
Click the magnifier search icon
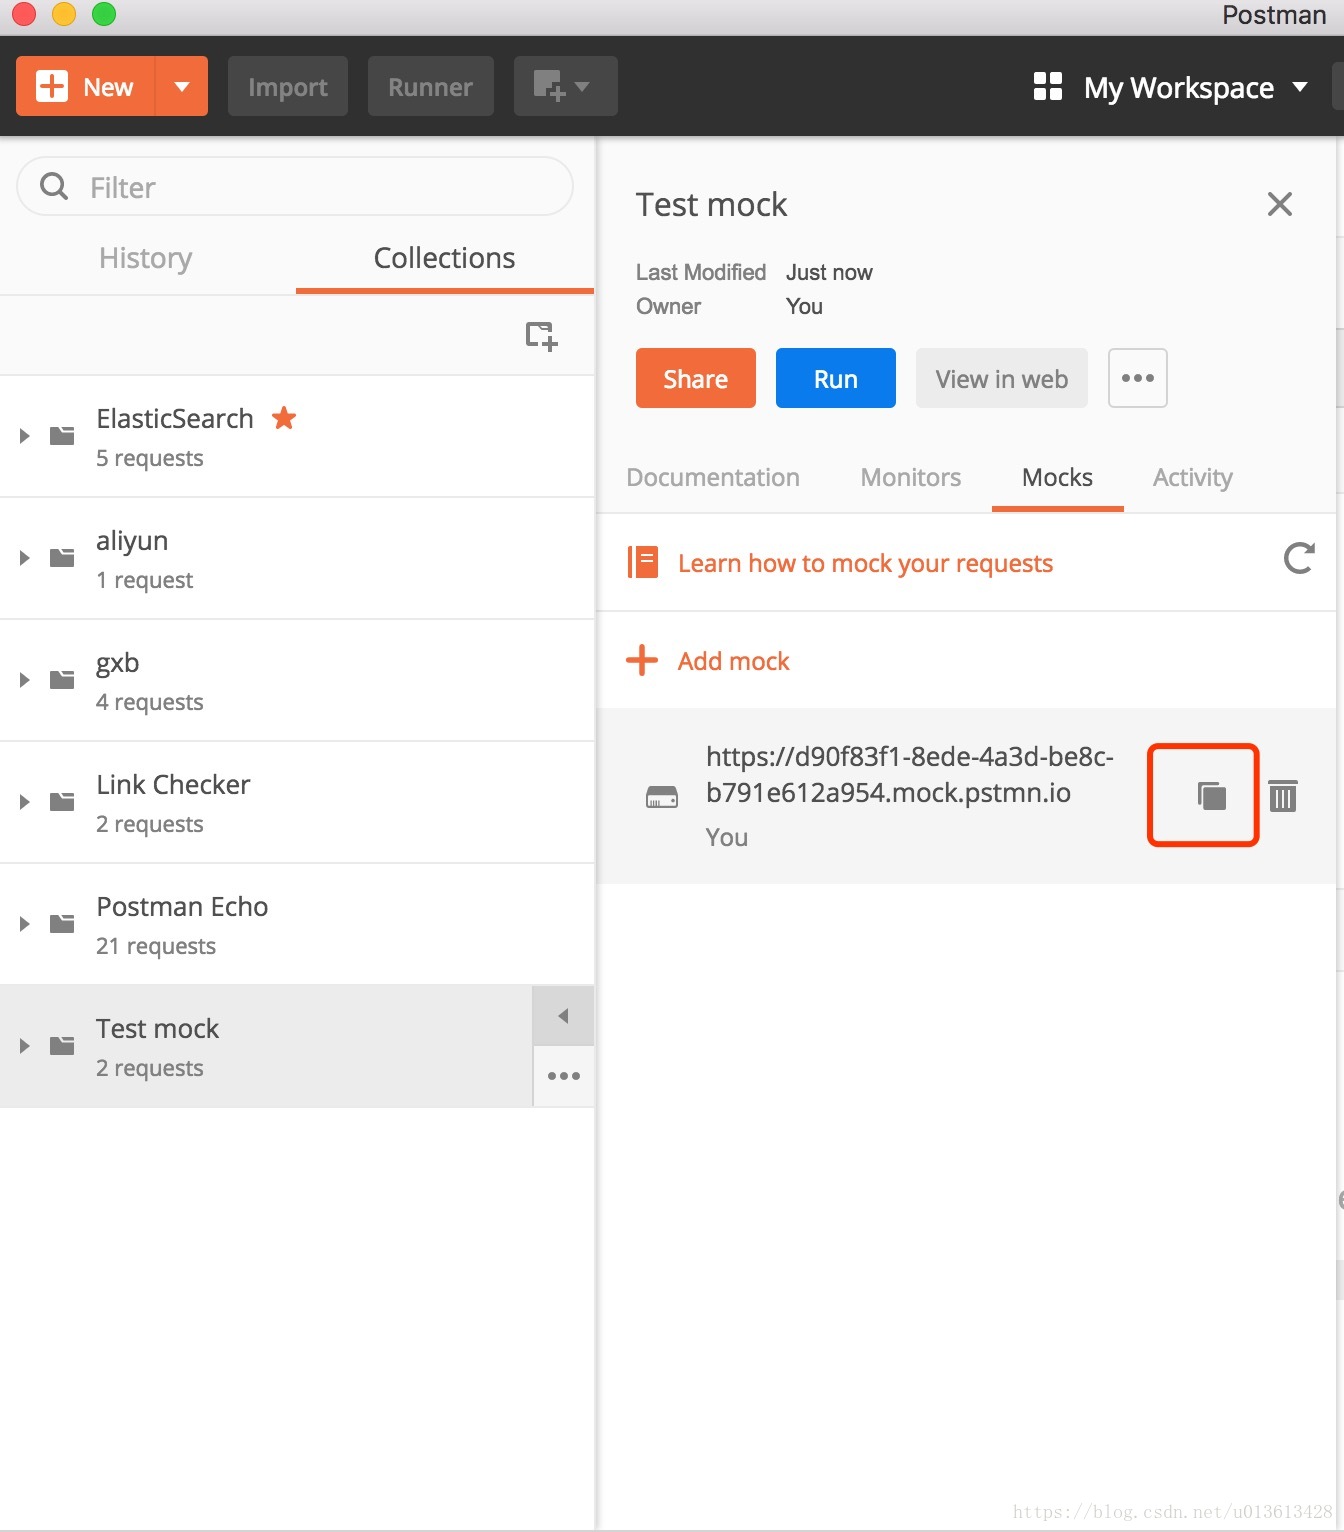(54, 186)
